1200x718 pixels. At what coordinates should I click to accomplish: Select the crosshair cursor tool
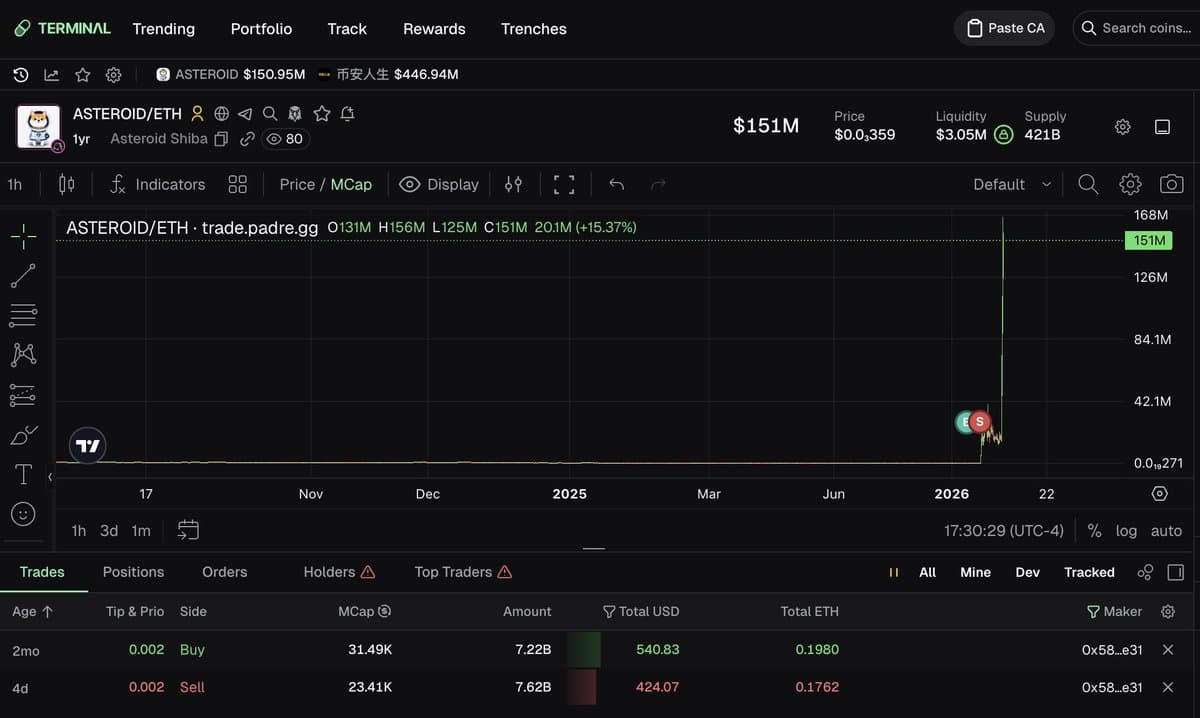coord(22,237)
